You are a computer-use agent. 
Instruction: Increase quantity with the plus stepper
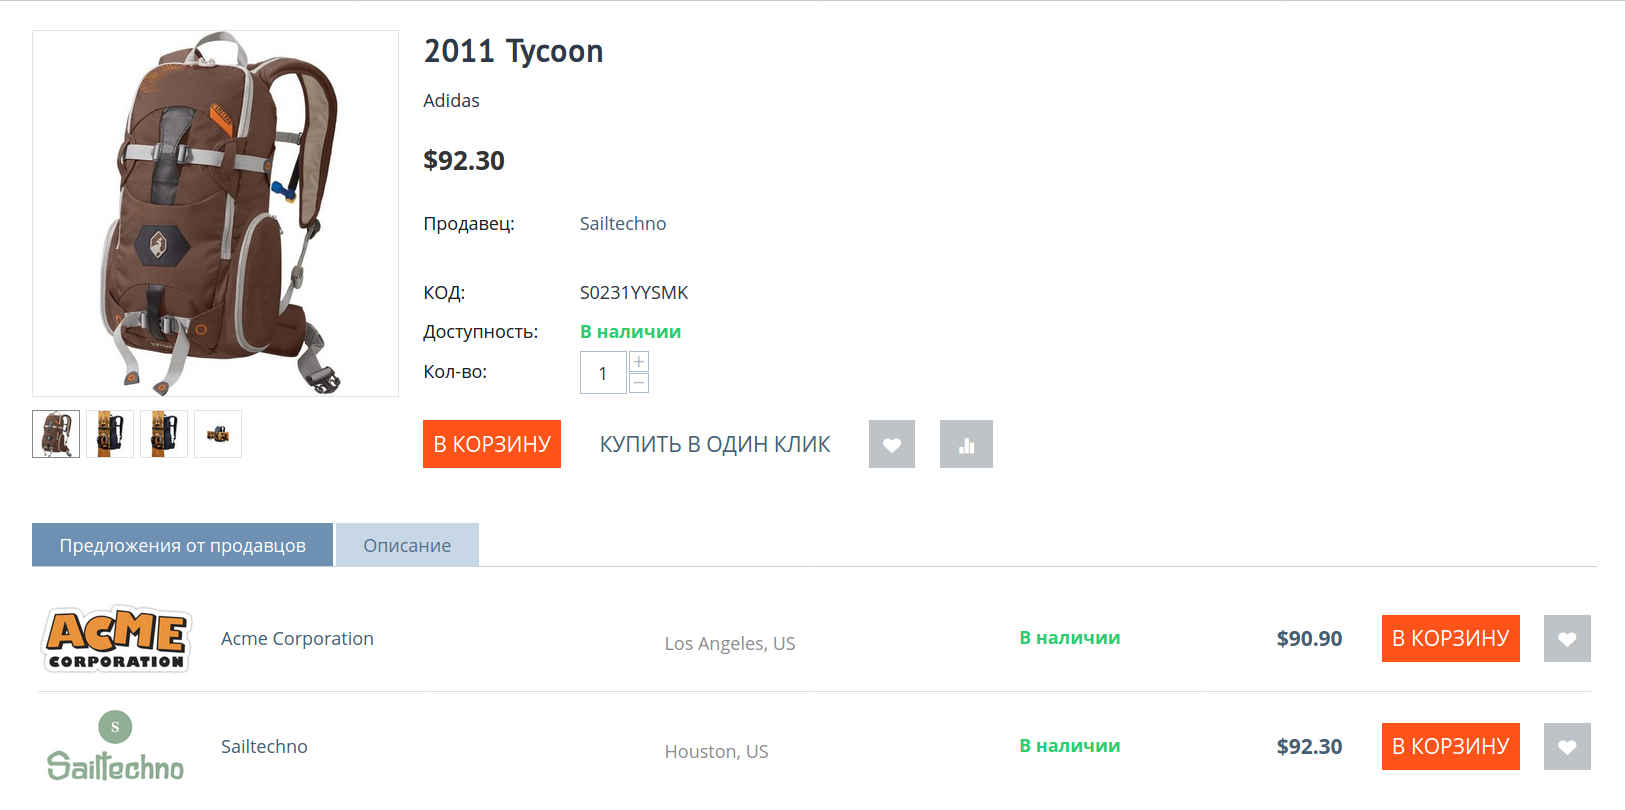(x=639, y=362)
